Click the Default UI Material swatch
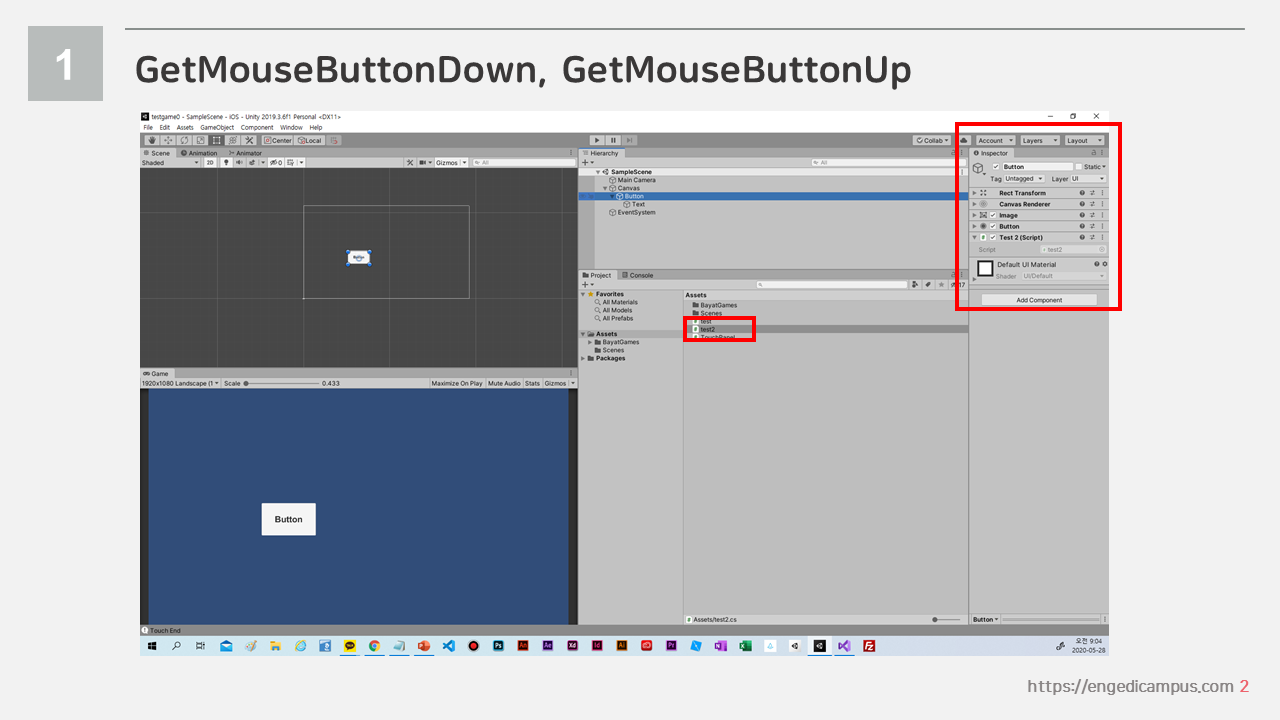This screenshot has width=1280, height=720. pyautogui.click(x=985, y=268)
